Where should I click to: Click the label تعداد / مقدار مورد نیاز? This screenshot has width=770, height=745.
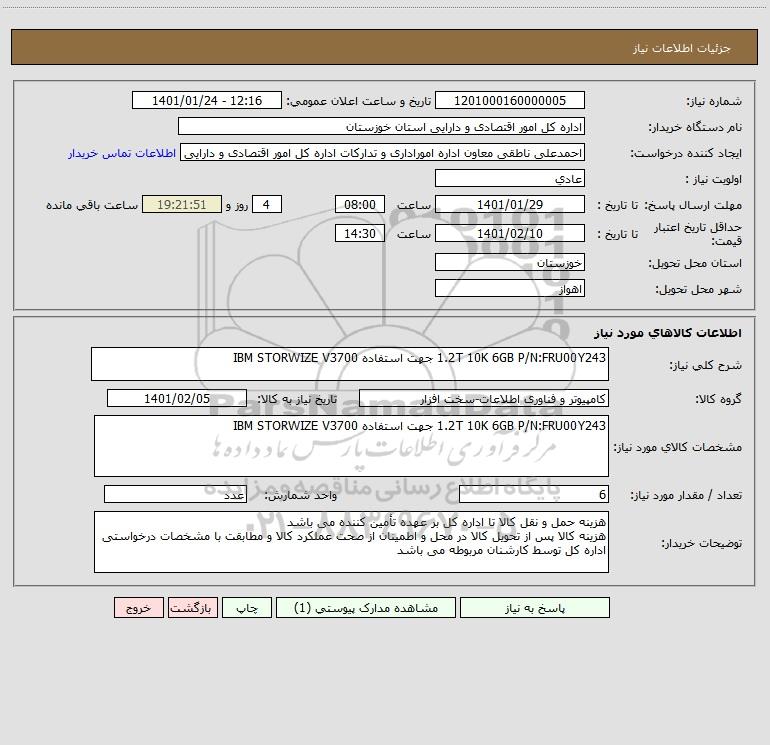point(686,496)
